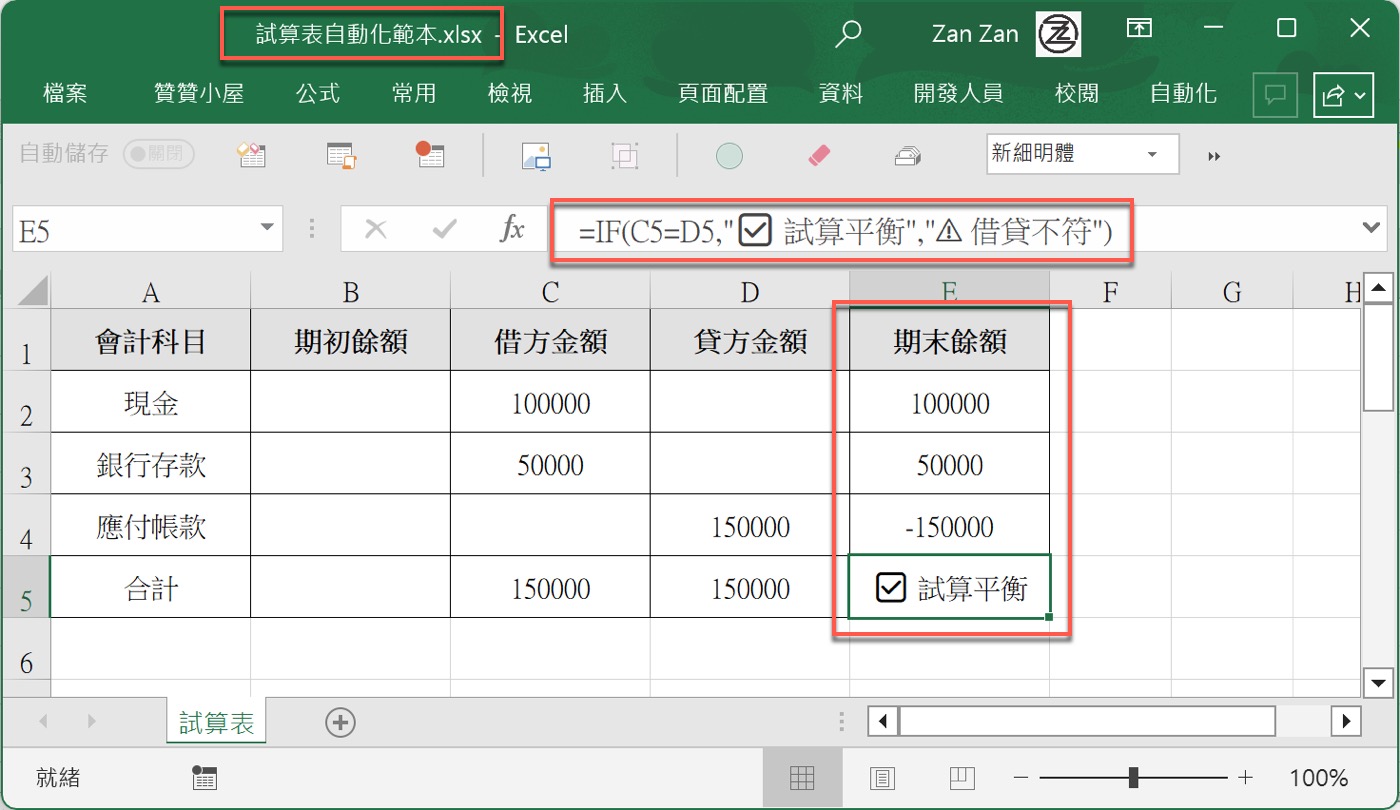This screenshot has width=1400, height=810.
Task: Expand the formula bar chevron
Action: coord(1372,229)
